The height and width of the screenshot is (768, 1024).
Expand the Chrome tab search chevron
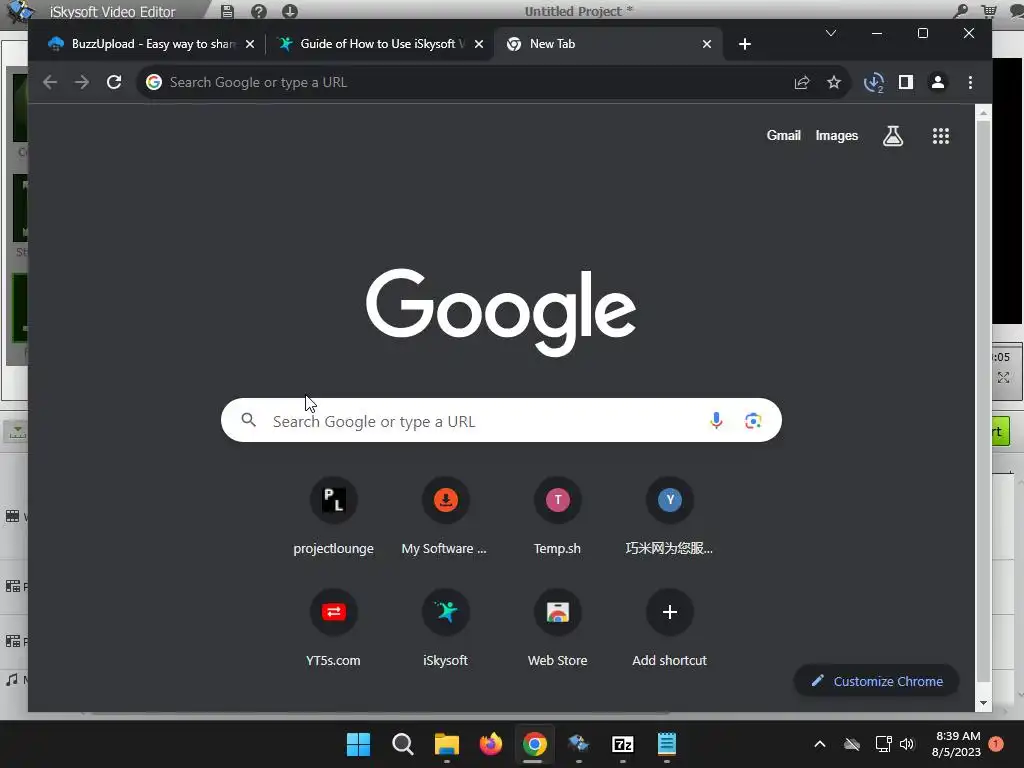(831, 33)
